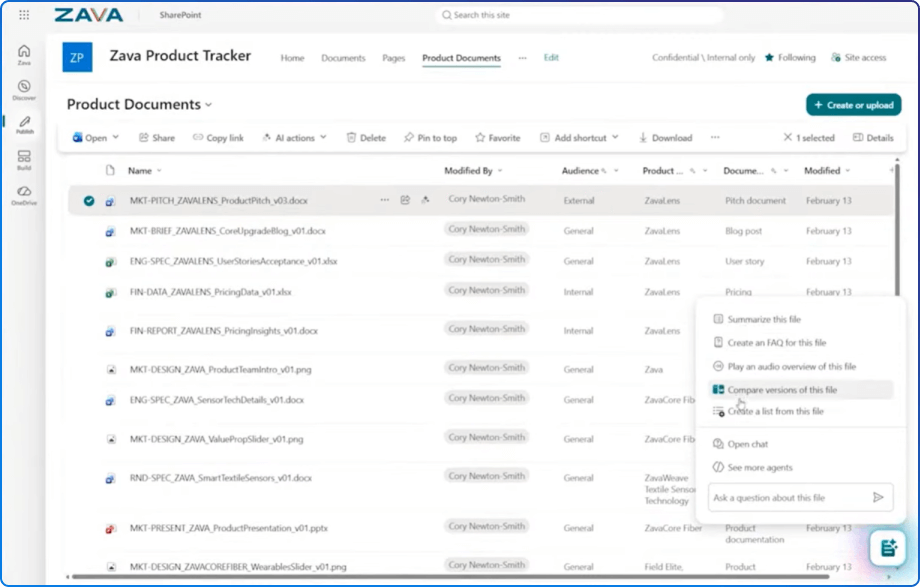
Task: Click the Edit navigation link
Action: pyautogui.click(x=551, y=58)
